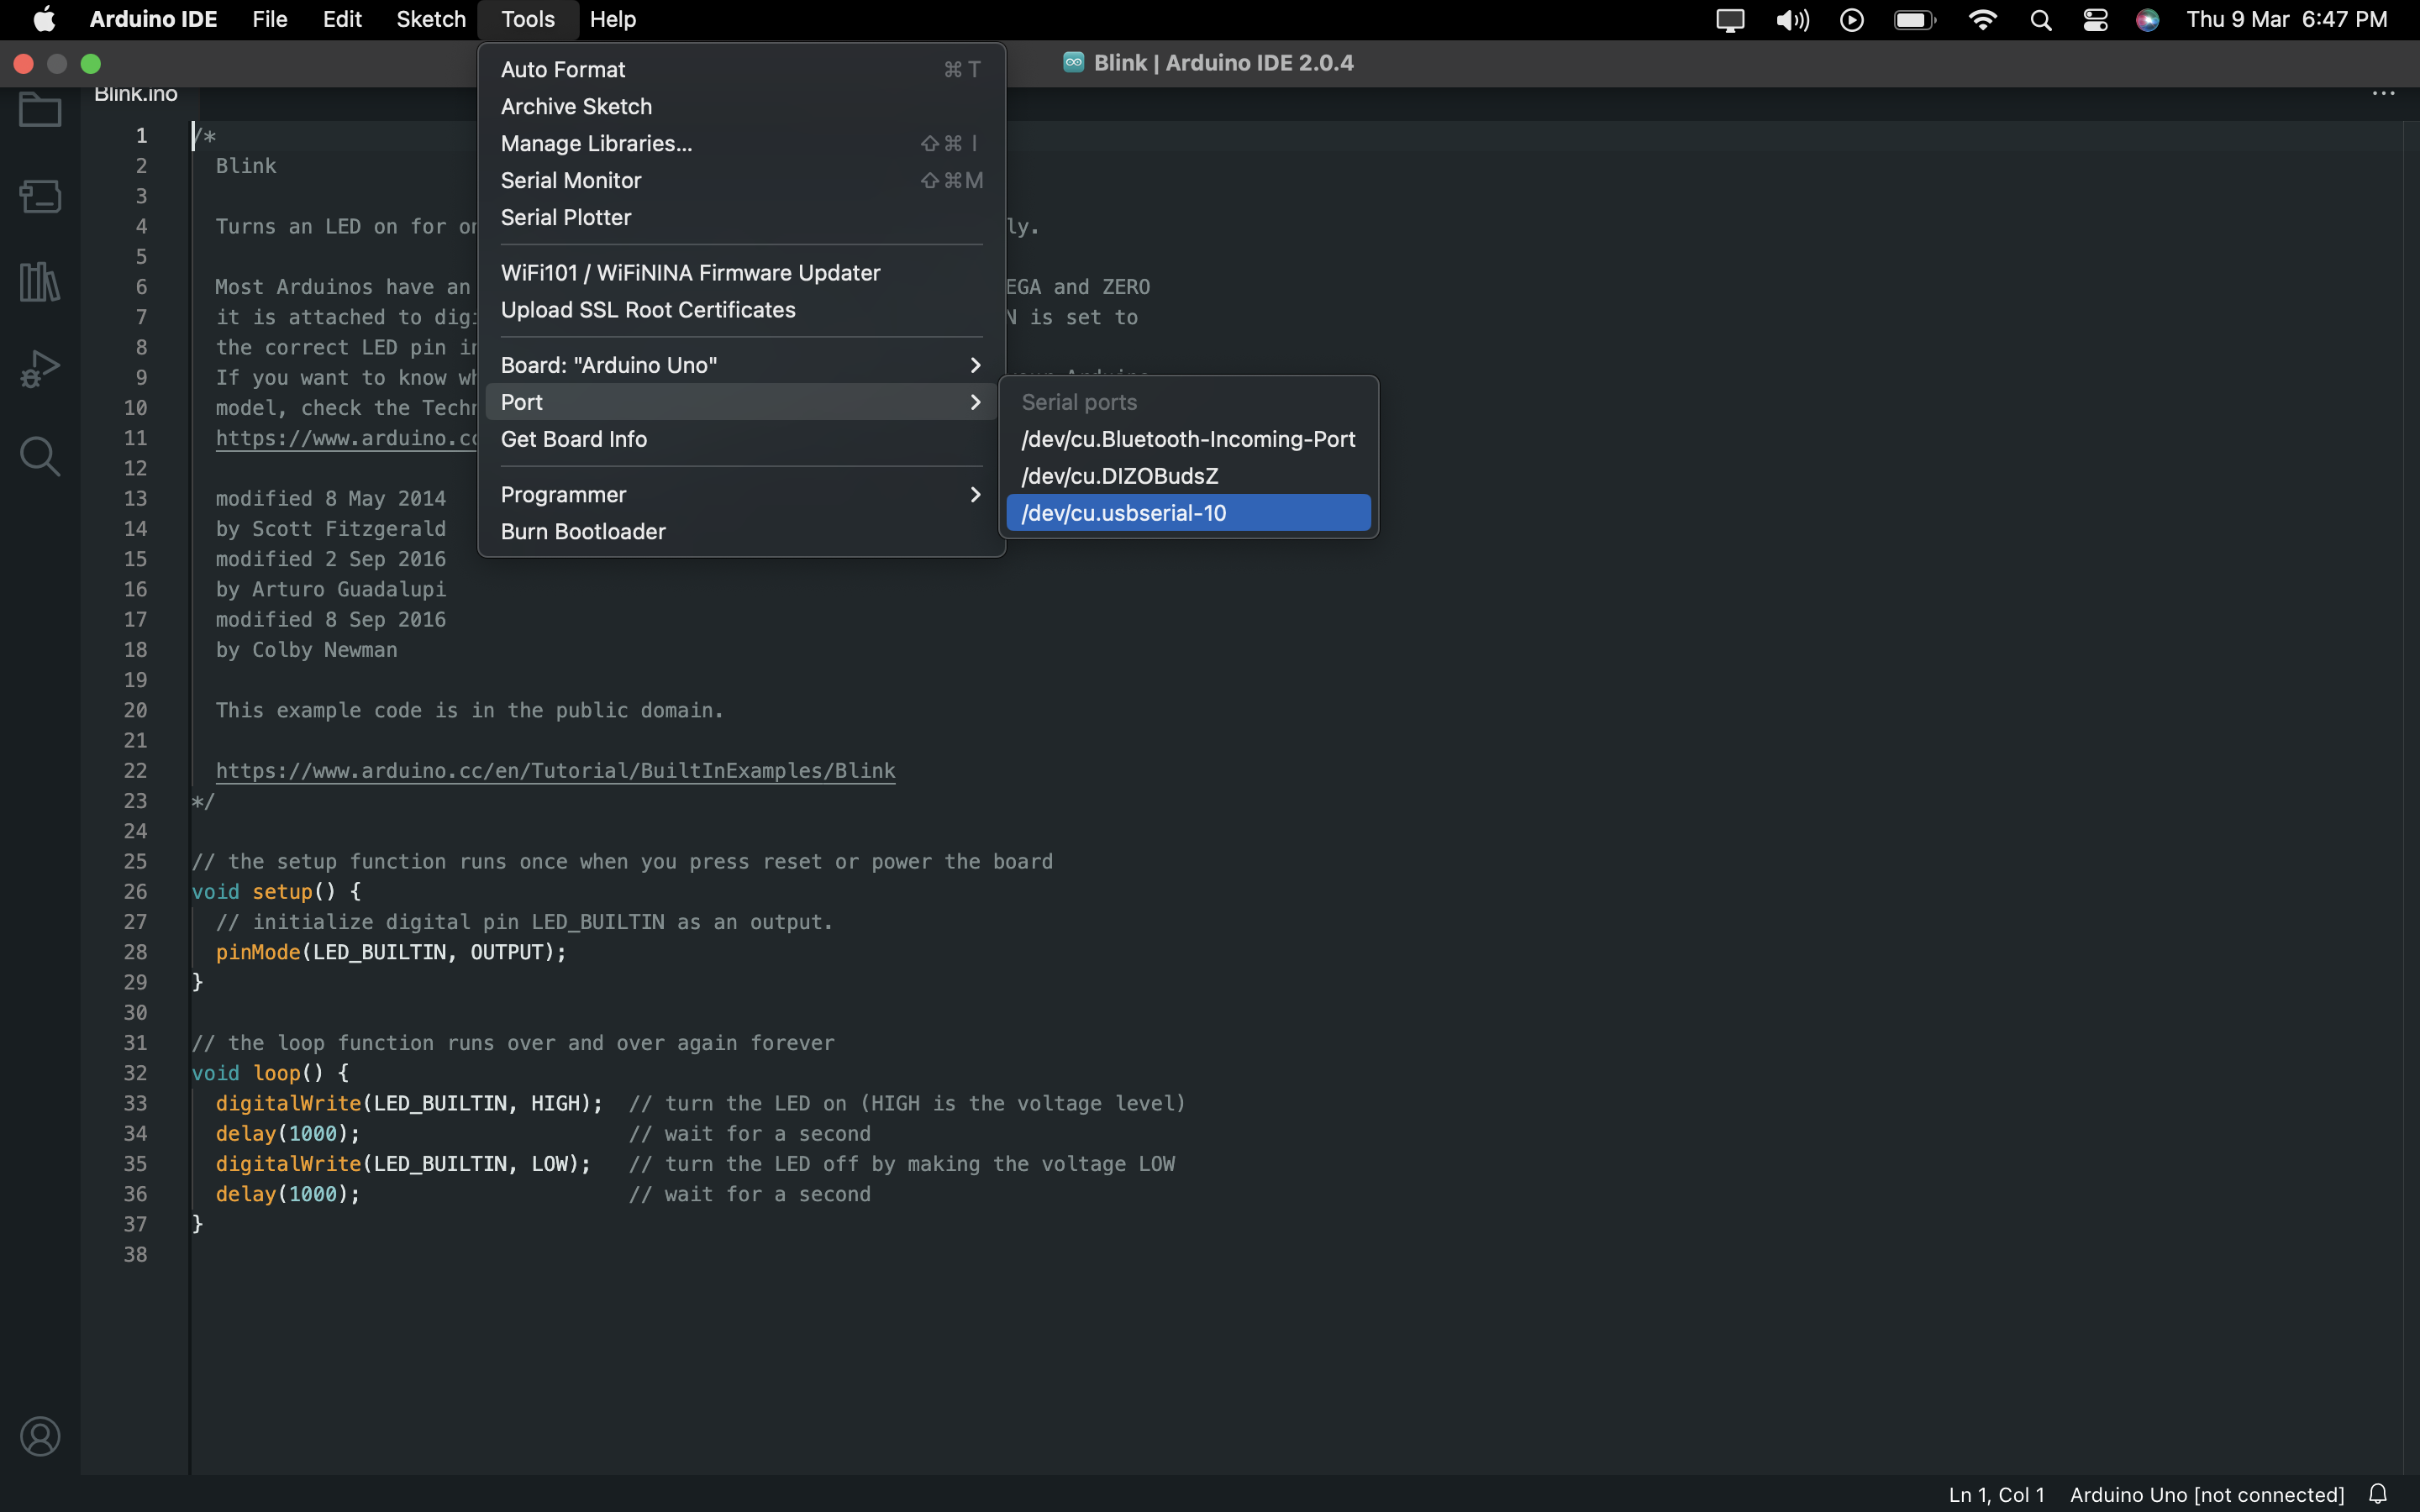Choose Serial Monitor from Tools menu
This screenshot has width=2420, height=1512.
tap(571, 180)
